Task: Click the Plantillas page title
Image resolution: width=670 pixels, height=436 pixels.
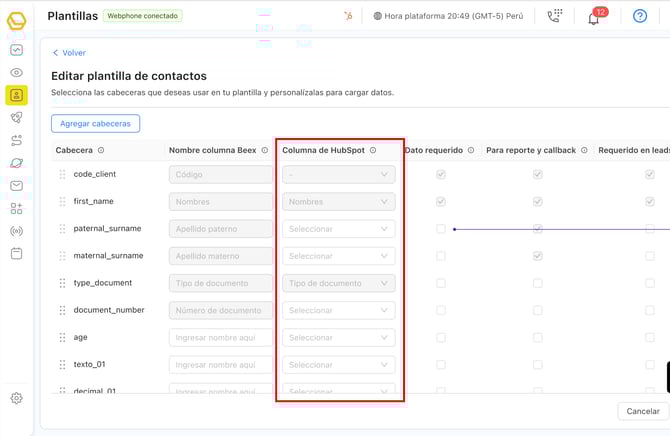Action: point(73,16)
